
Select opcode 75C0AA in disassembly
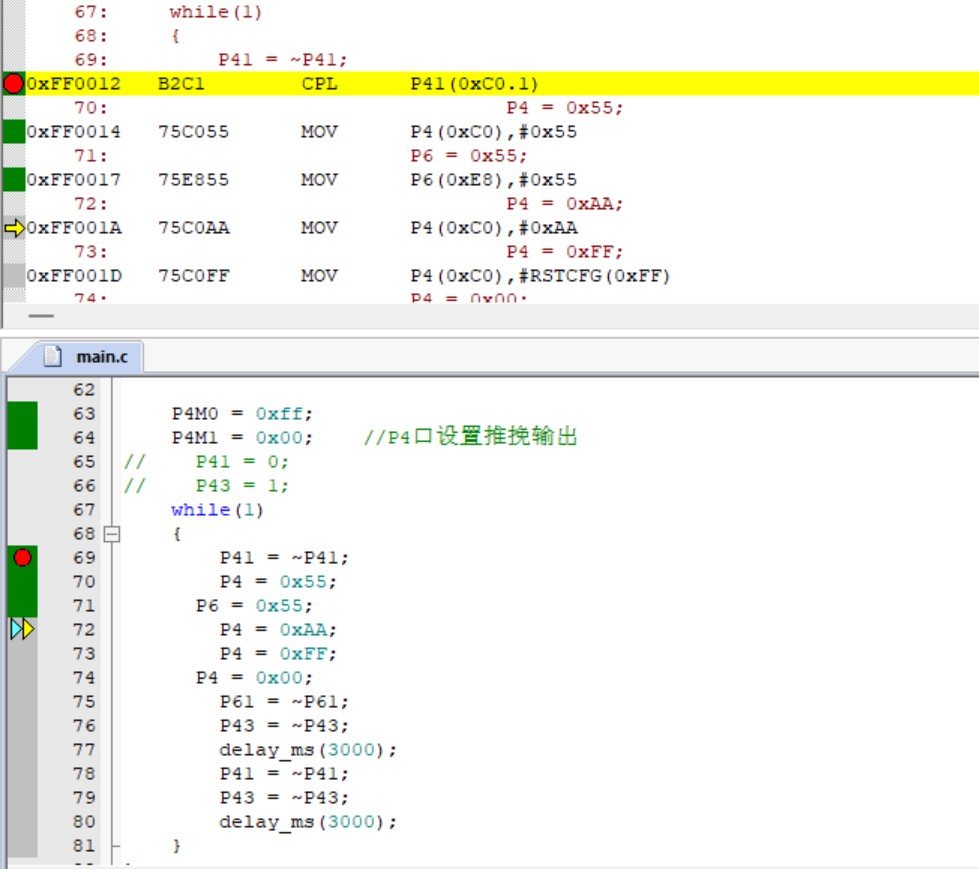[x=194, y=228]
